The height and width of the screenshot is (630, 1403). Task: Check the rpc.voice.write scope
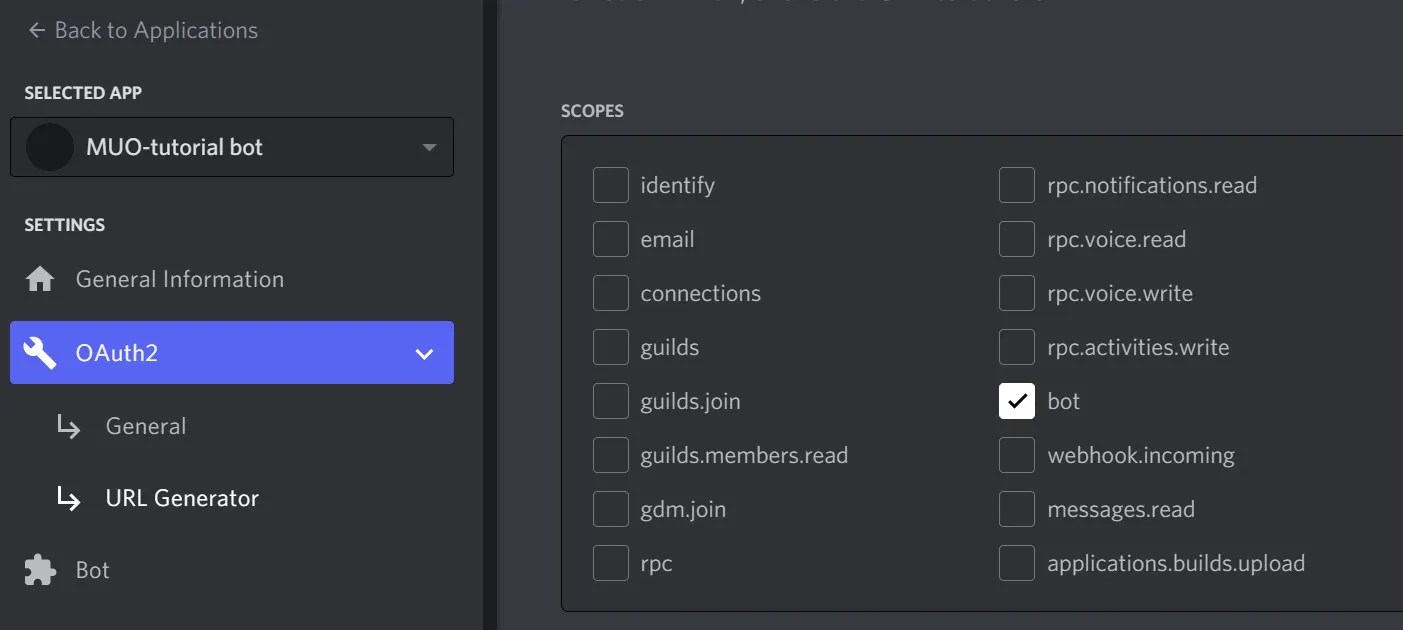[1016, 293]
